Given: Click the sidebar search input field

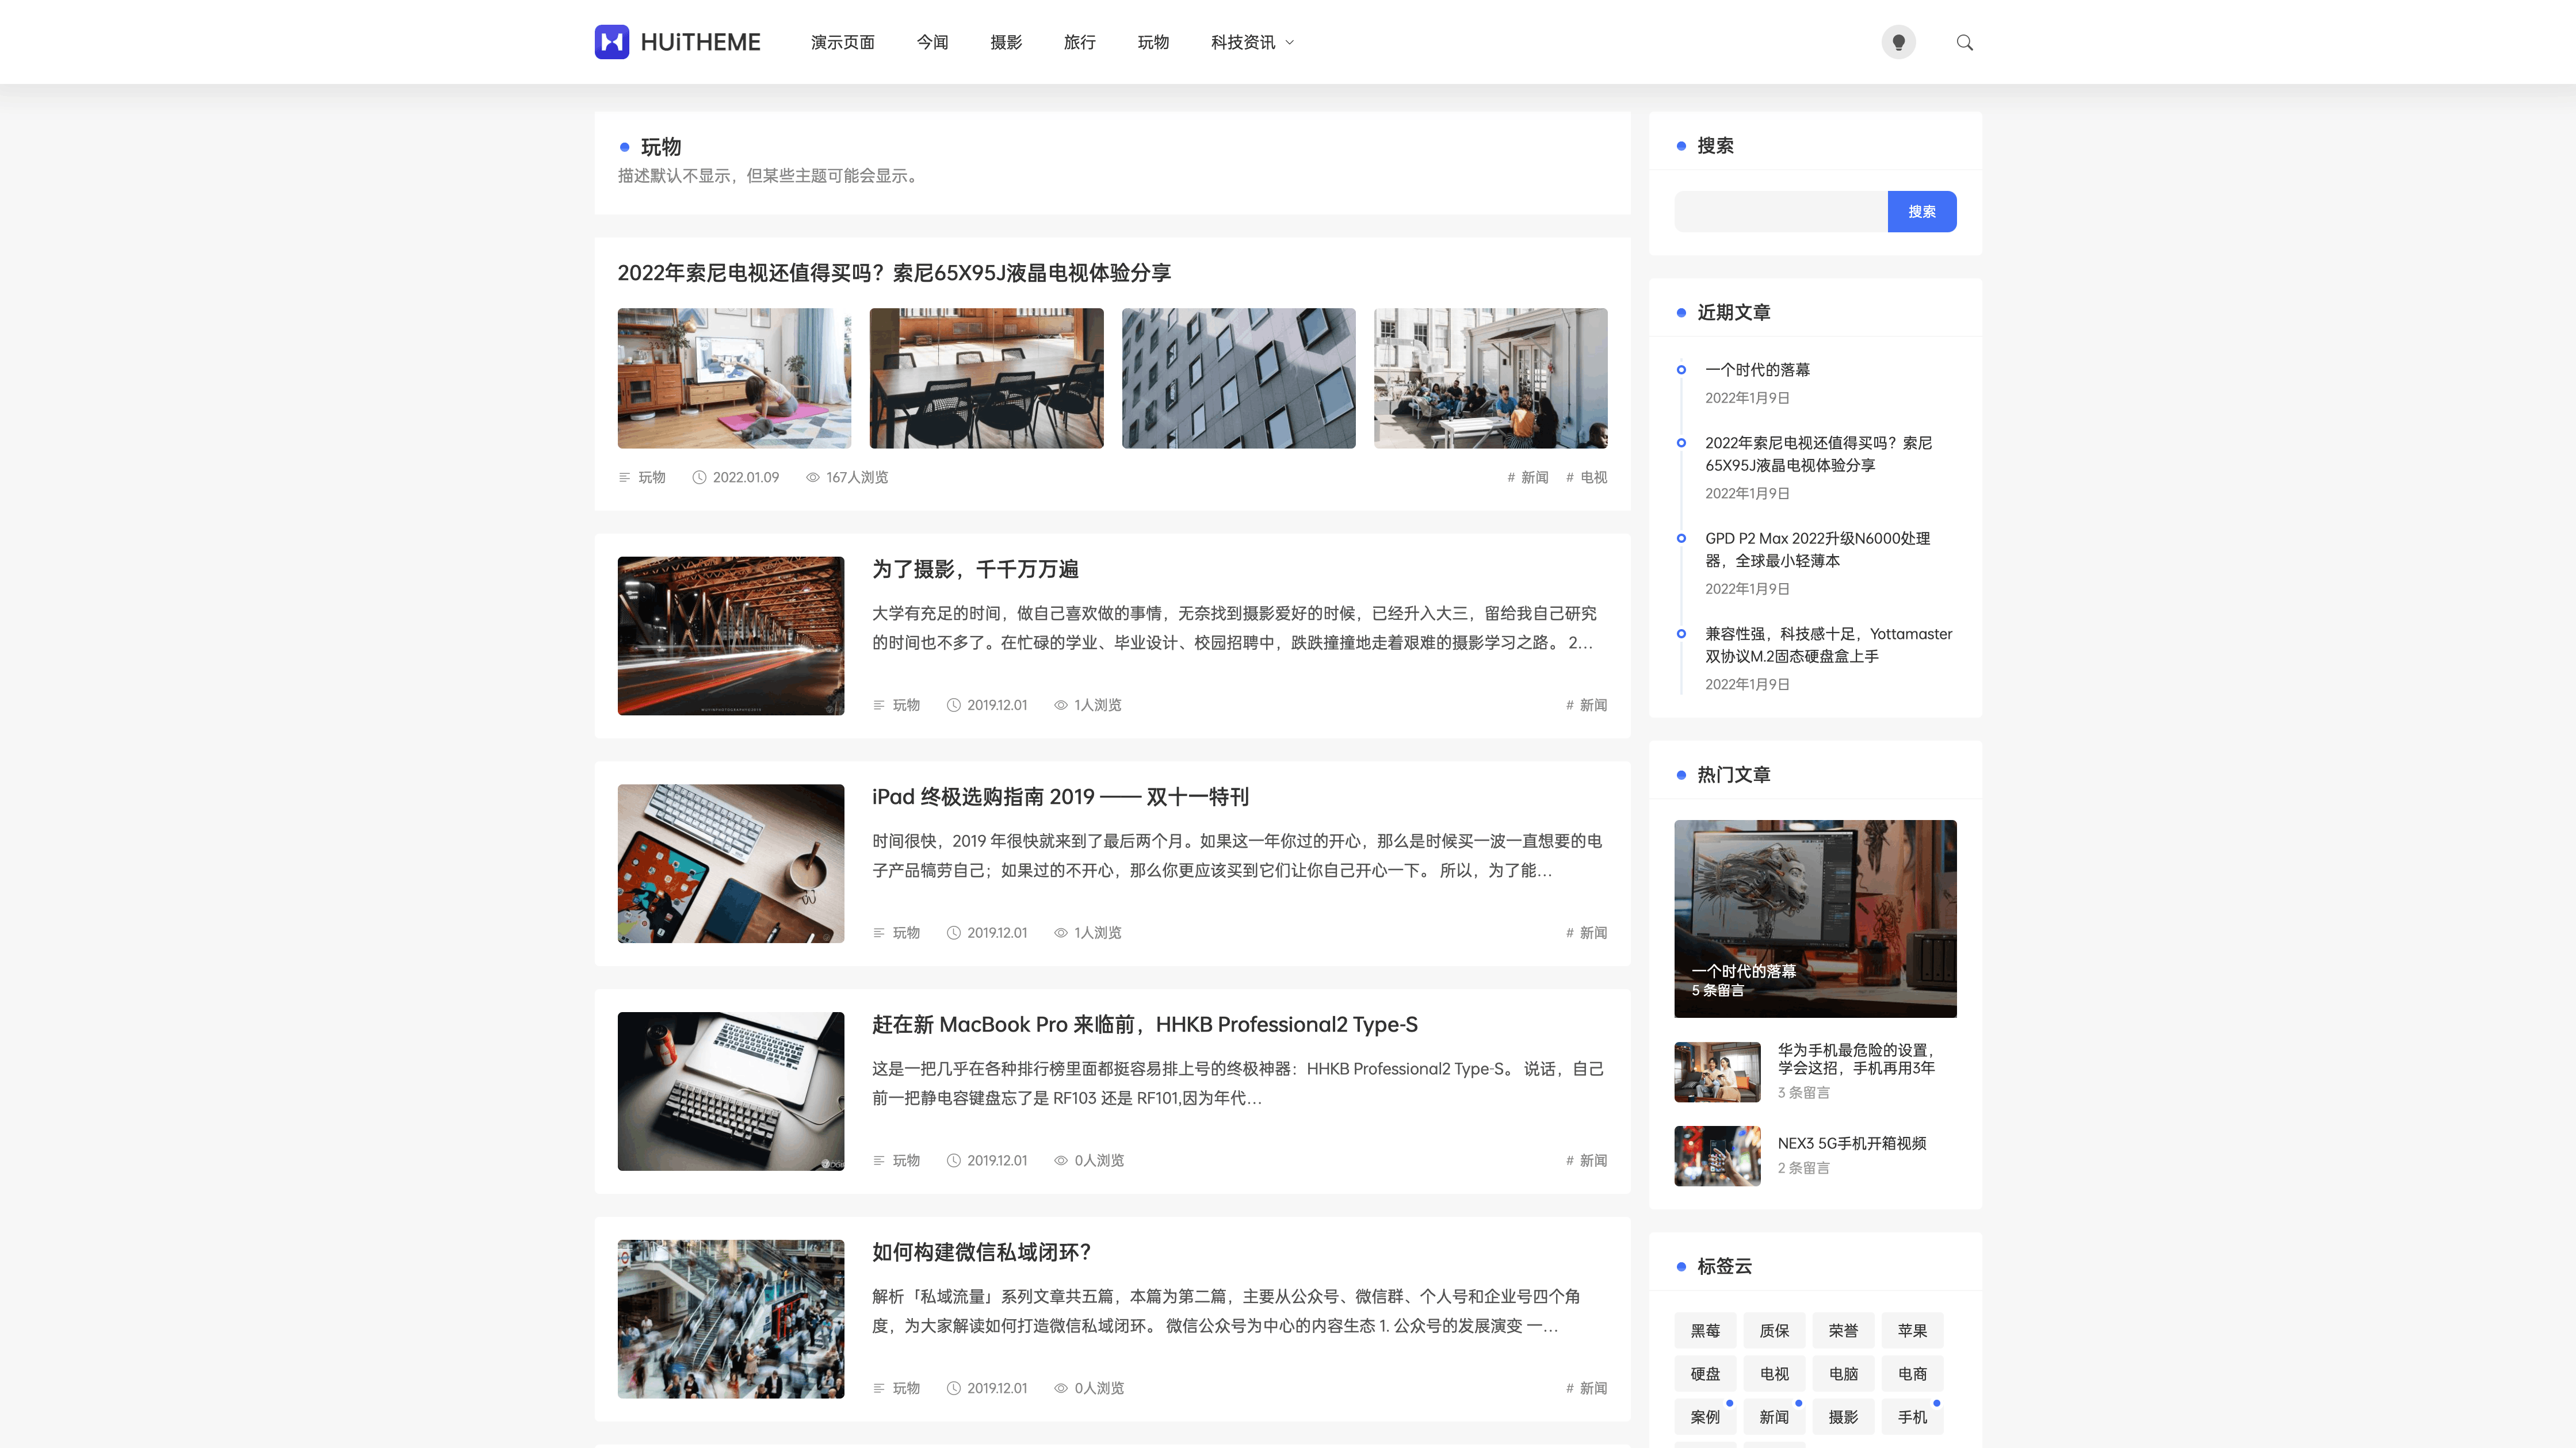Looking at the screenshot, I should click(x=1780, y=211).
